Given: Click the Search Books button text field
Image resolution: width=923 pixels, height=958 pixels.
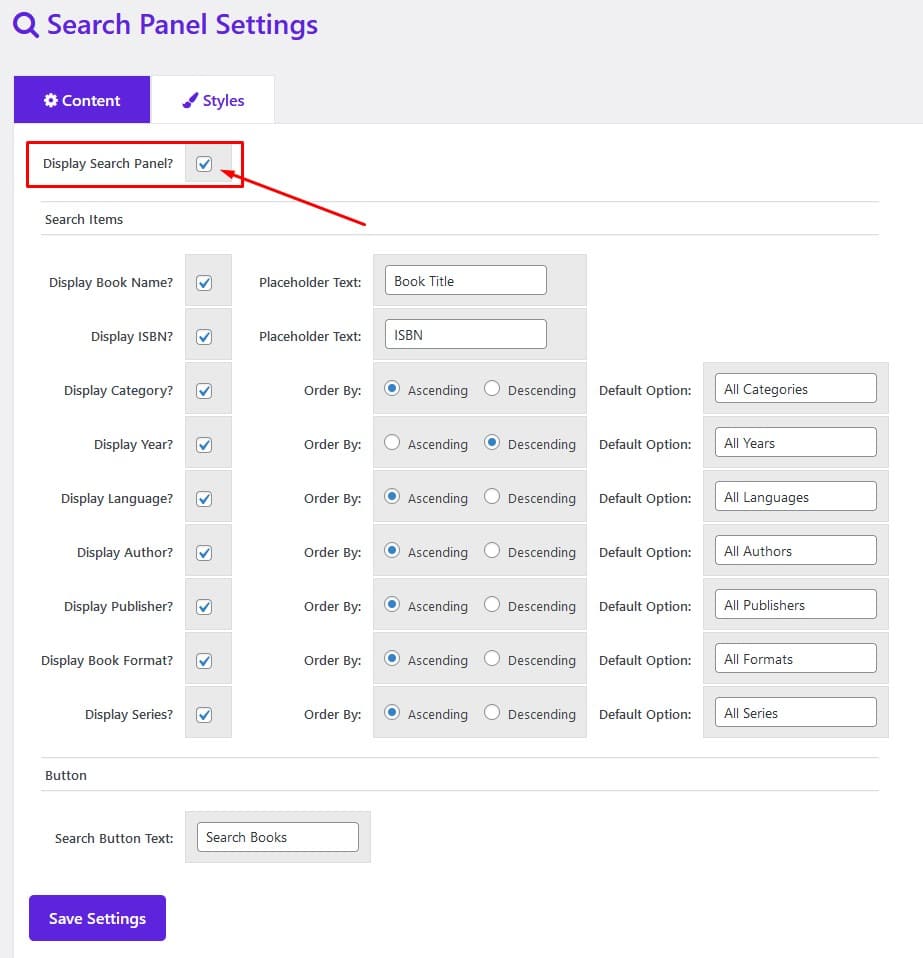Looking at the screenshot, I should coord(277,837).
